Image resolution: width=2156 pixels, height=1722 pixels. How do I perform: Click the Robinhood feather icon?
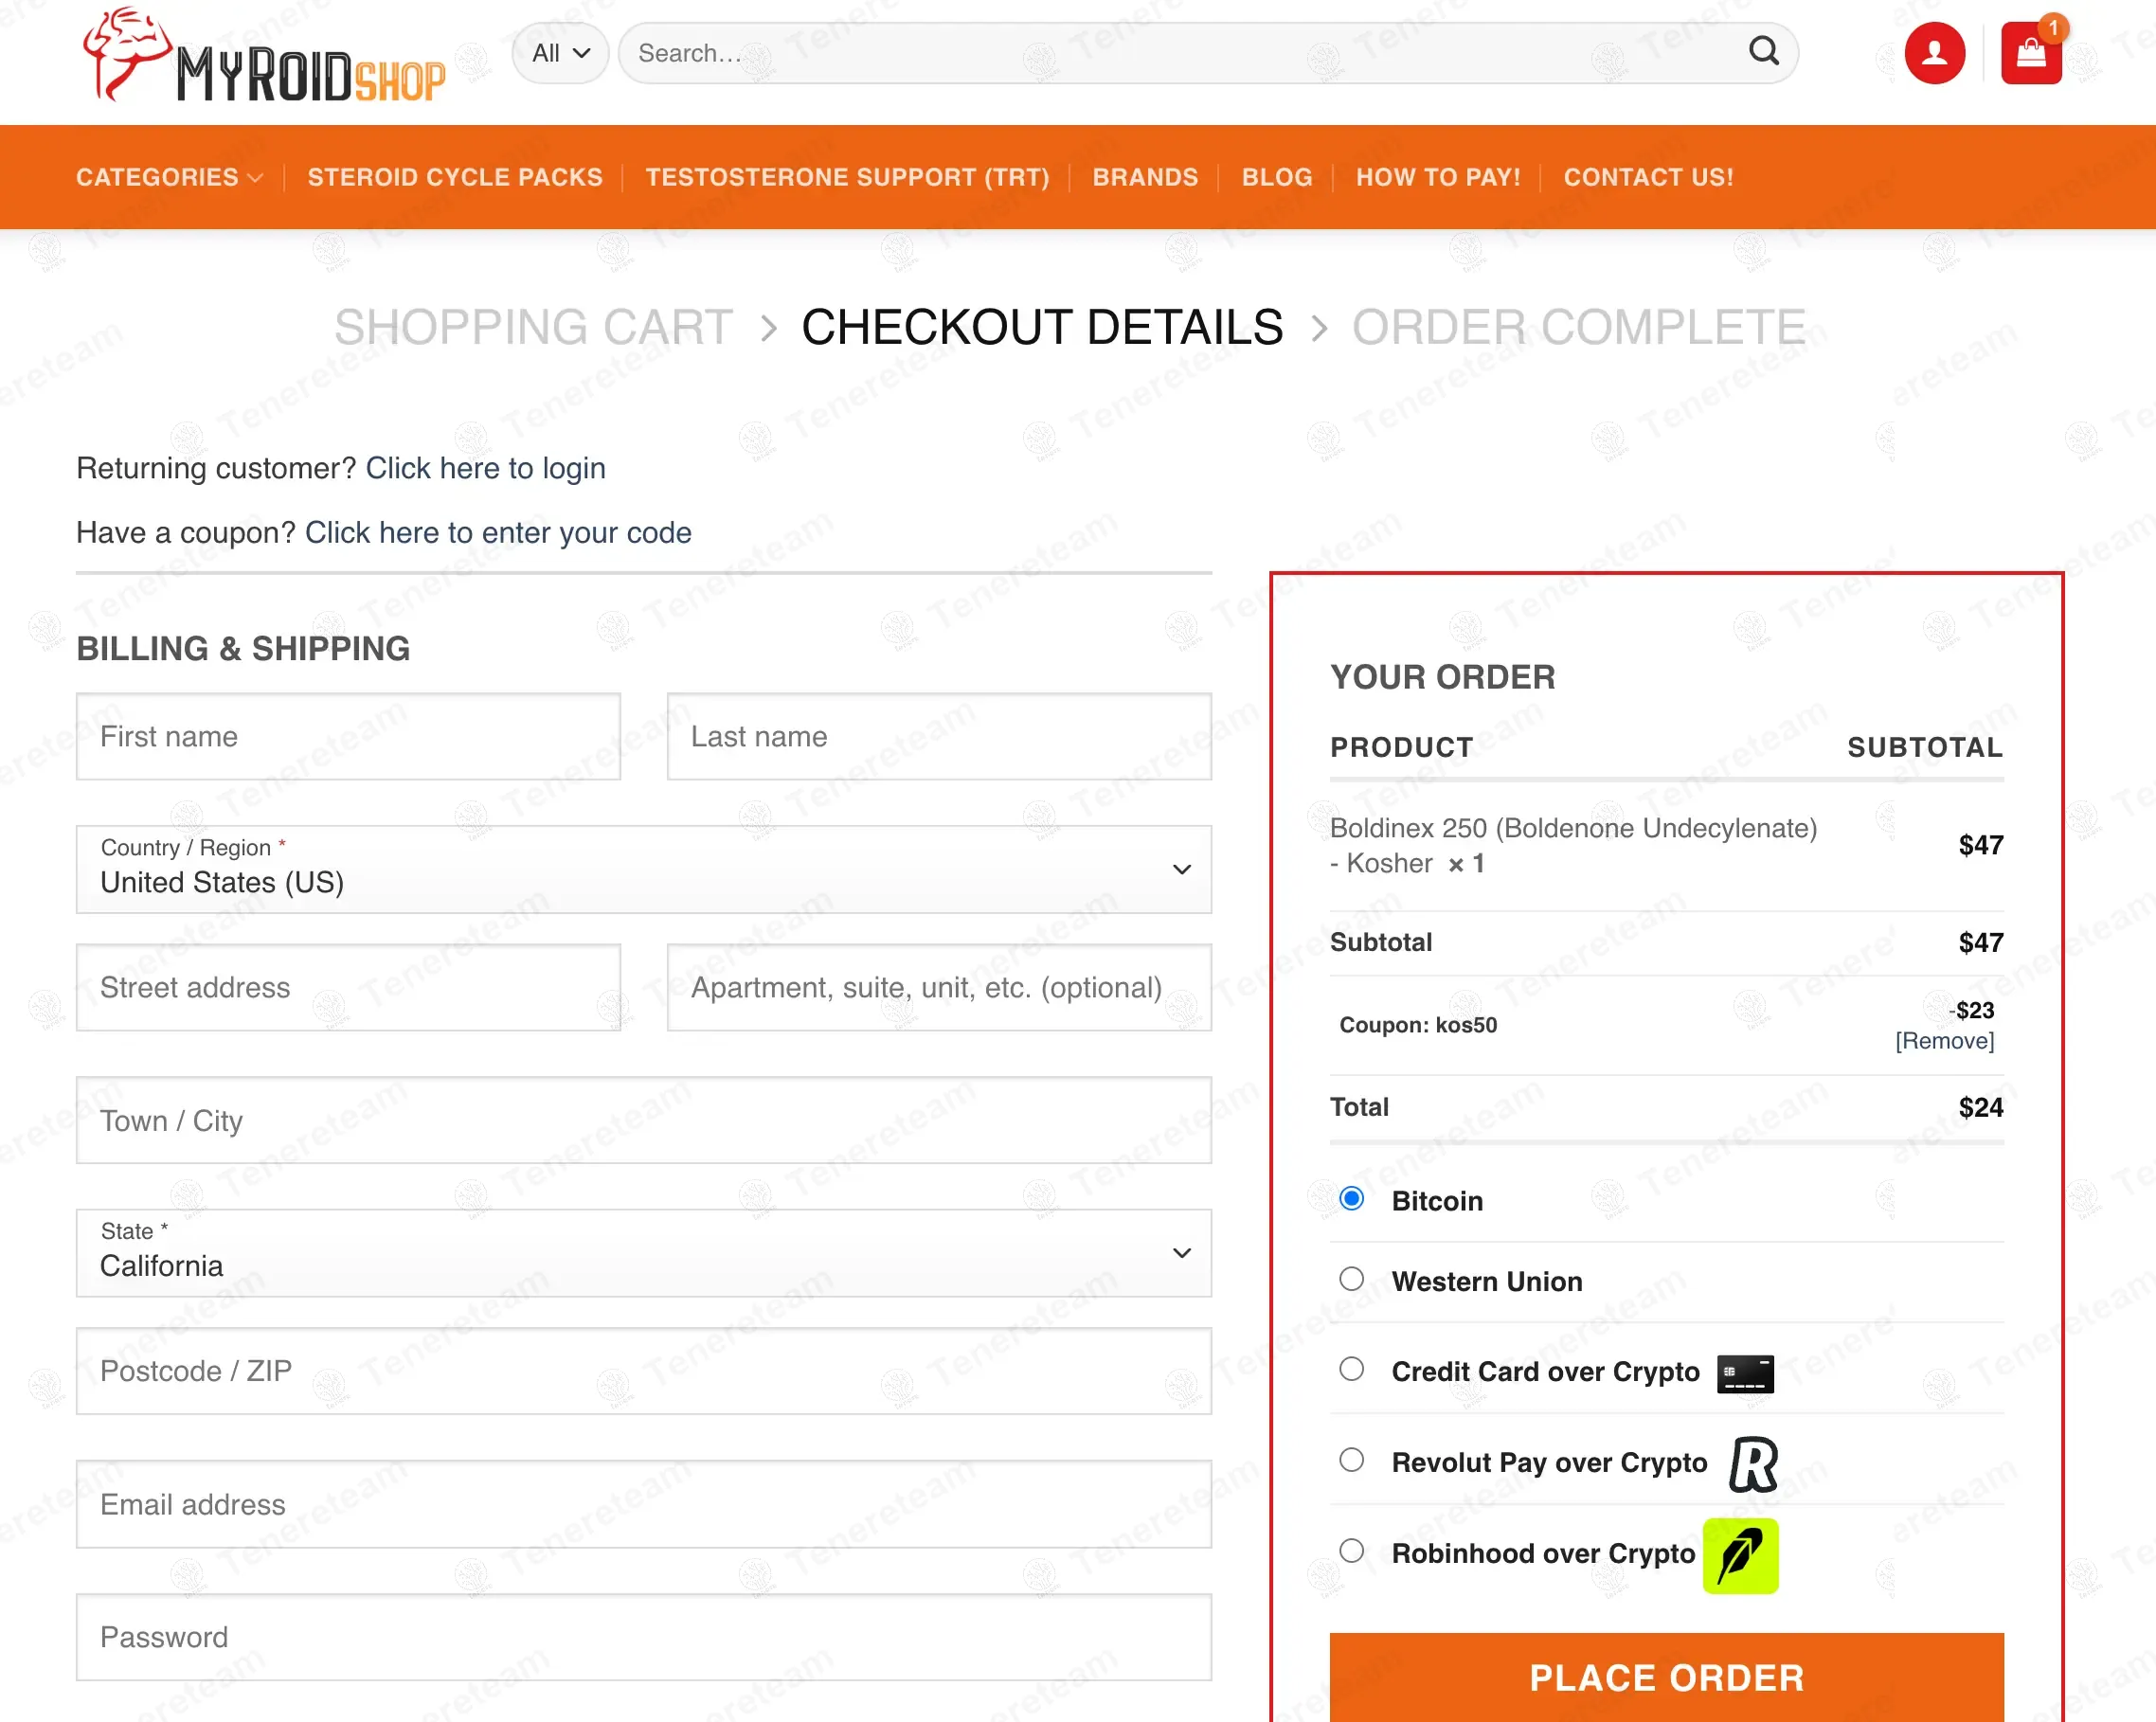1740,1553
